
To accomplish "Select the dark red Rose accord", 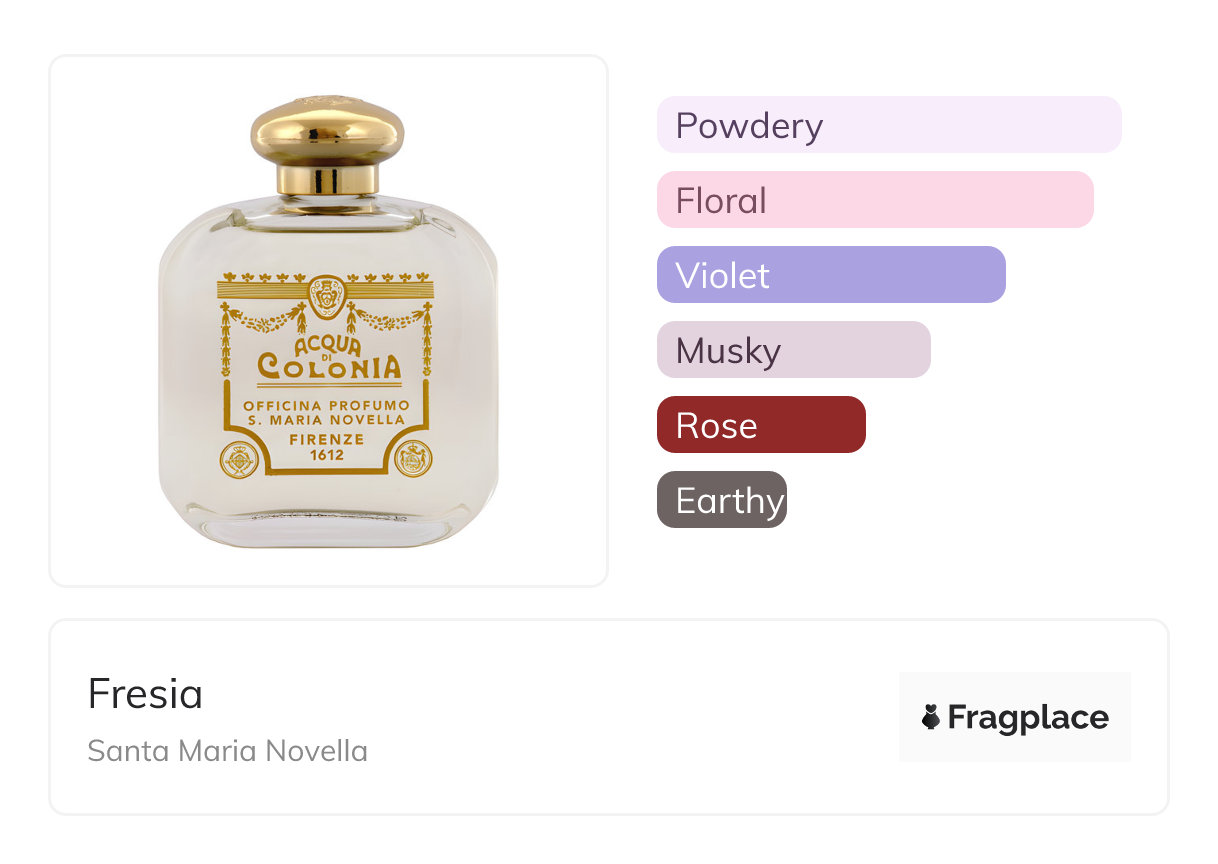I will coord(760,425).
